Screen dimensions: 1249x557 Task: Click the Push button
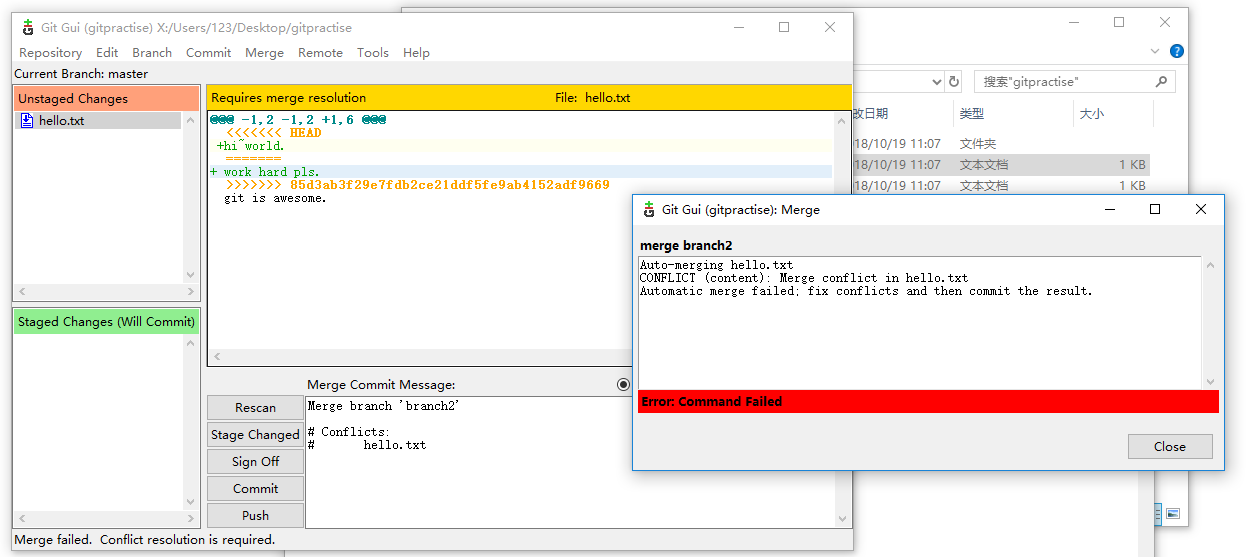point(255,515)
